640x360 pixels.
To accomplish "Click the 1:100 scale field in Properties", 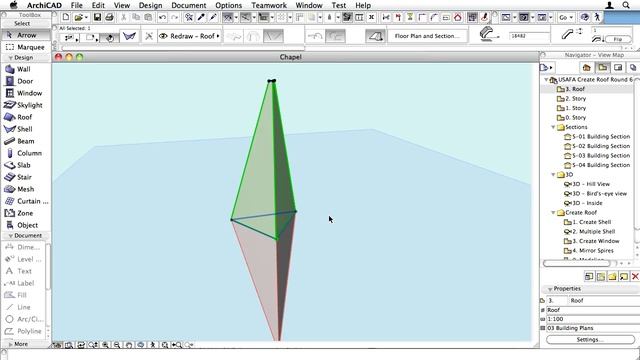I will (593, 319).
